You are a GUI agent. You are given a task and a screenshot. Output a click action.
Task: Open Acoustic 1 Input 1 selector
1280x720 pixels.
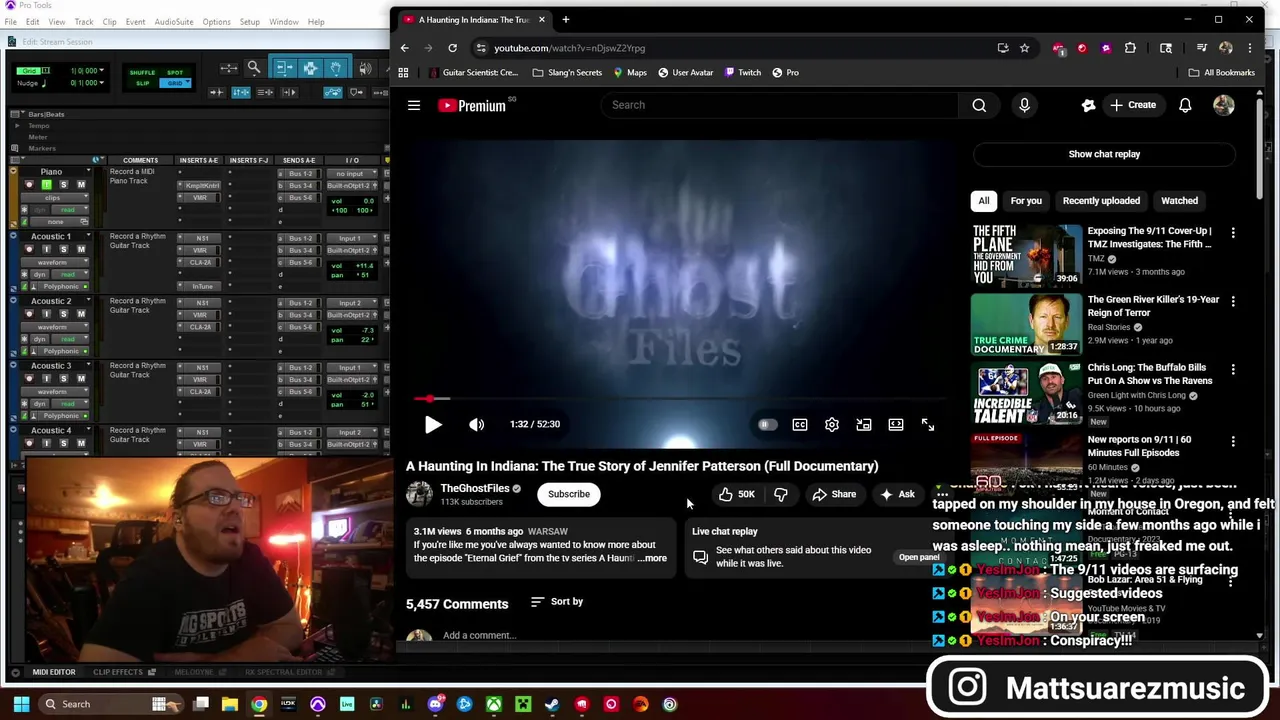coord(351,239)
